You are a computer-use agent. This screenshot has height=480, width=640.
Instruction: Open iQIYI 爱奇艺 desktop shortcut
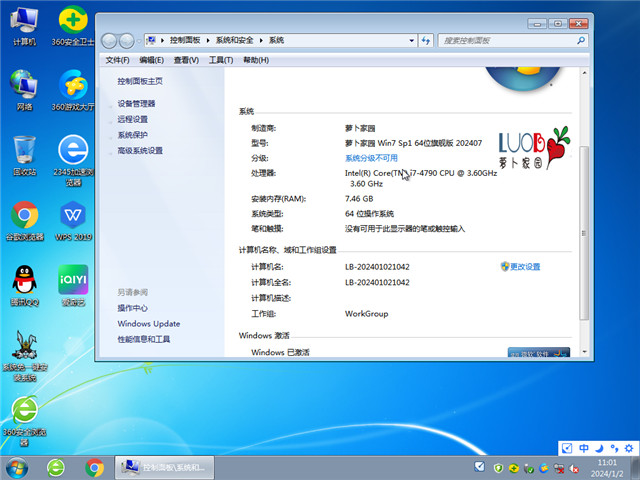click(x=73, y=286)
